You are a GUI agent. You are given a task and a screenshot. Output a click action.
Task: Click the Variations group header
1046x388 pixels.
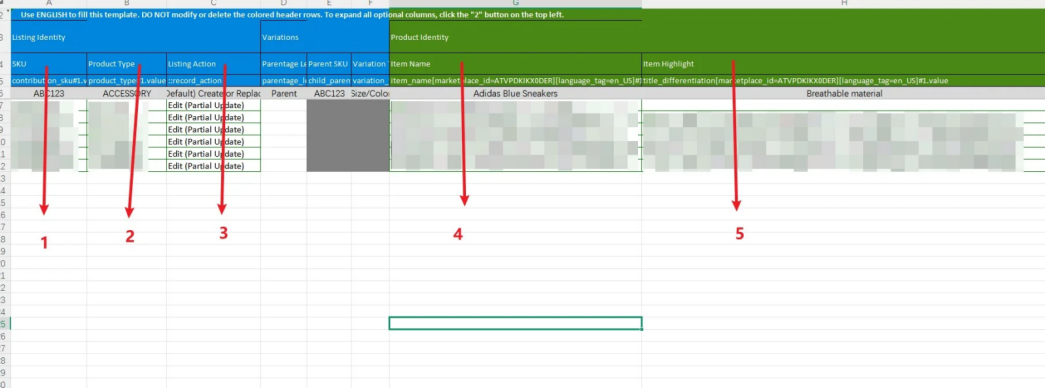(325, 37)
